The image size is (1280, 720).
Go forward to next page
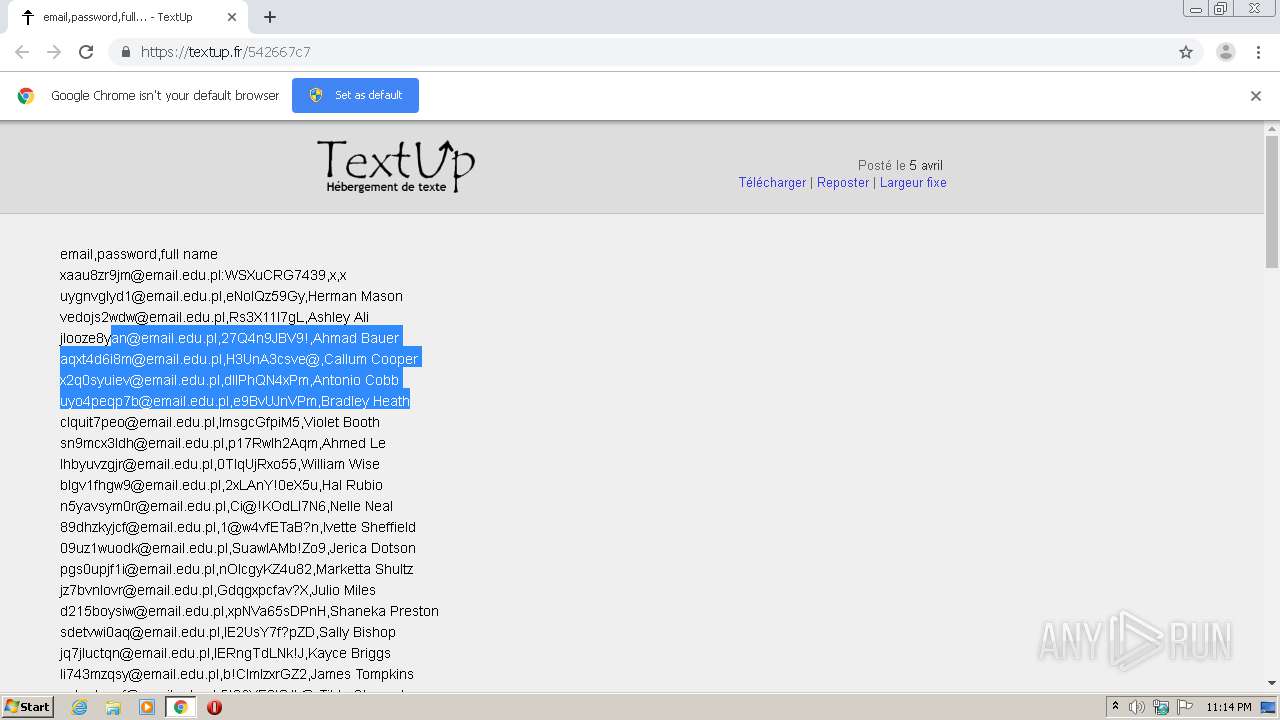[54, 52]
